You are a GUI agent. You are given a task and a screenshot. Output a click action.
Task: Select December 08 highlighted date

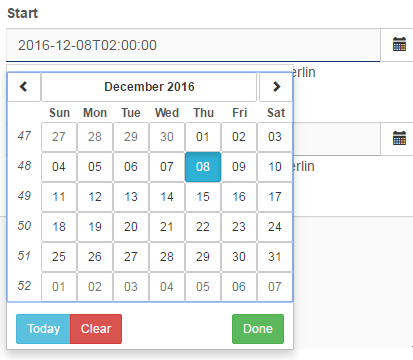click(x=203, y=167)
